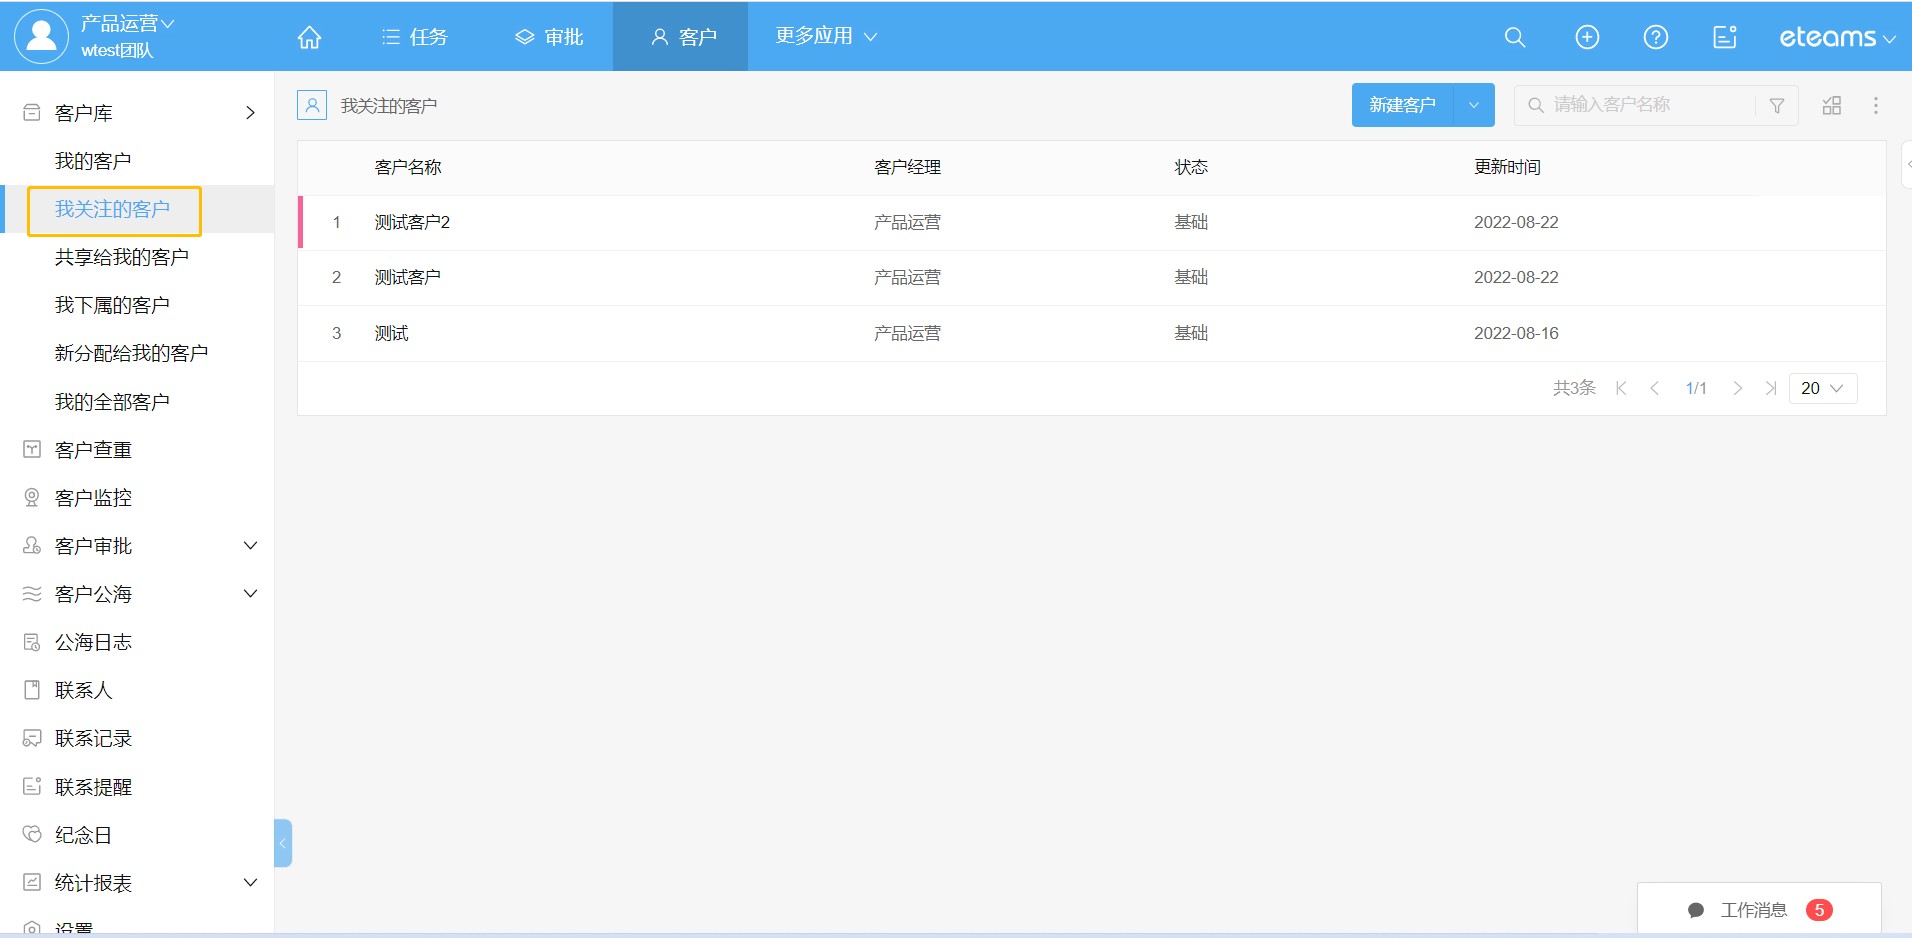
Task: Expand the 更多应用 menu
Action: point(826,36)
